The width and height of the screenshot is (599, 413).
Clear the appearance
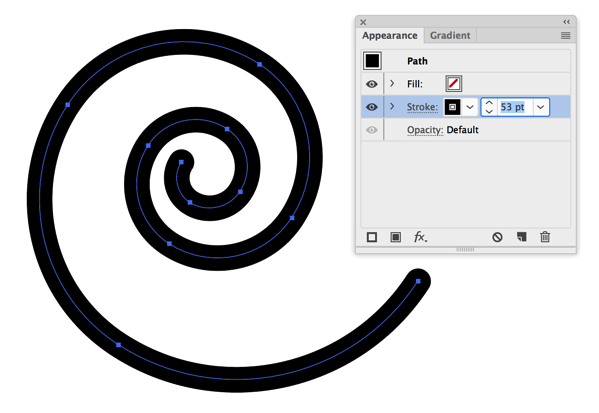pos(497,237)
